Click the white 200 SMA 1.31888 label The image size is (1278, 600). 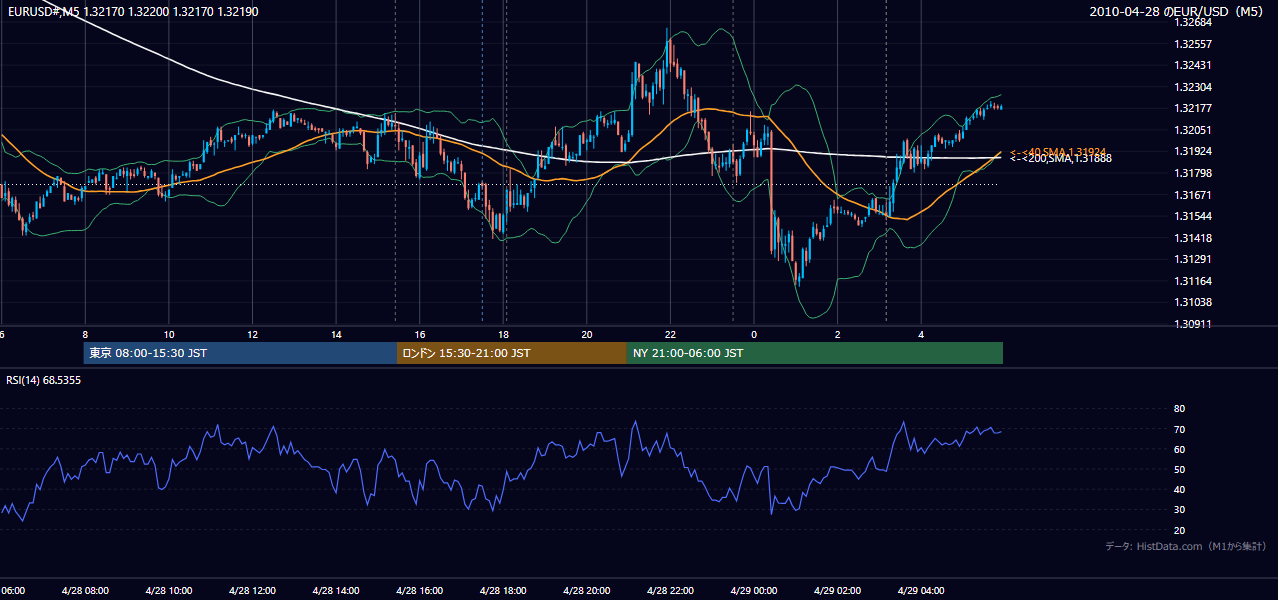click(x=1060, y=158)
